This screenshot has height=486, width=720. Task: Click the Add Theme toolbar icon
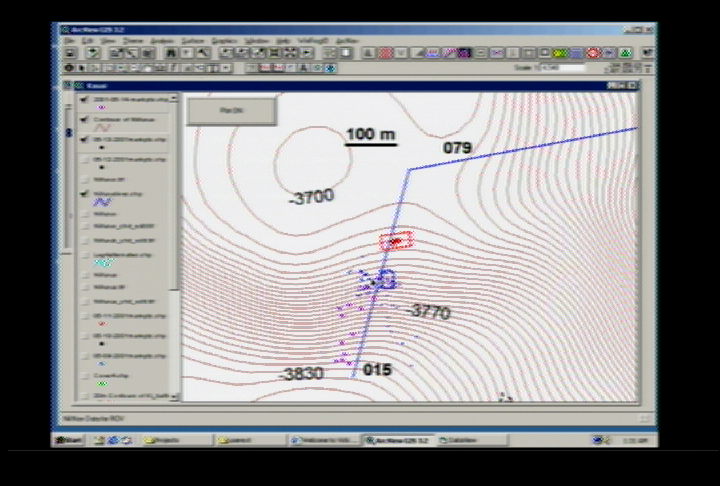pos(93,52)
